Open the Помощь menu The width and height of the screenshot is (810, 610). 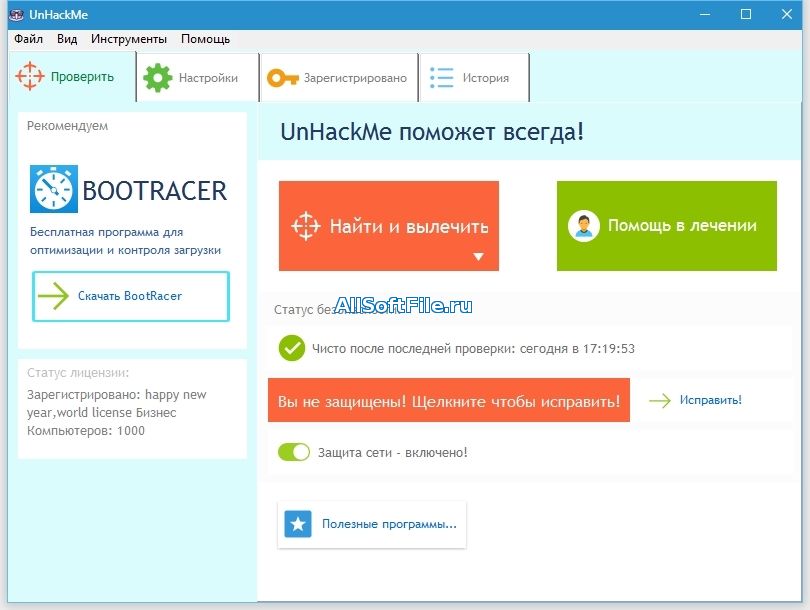[x=205, y=39]
